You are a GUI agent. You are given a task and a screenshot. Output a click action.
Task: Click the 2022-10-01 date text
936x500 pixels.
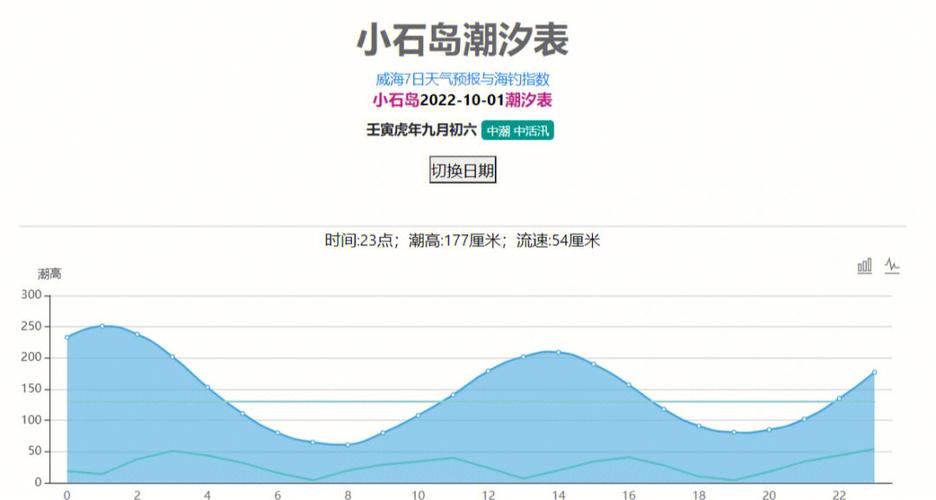pos(463,100)
